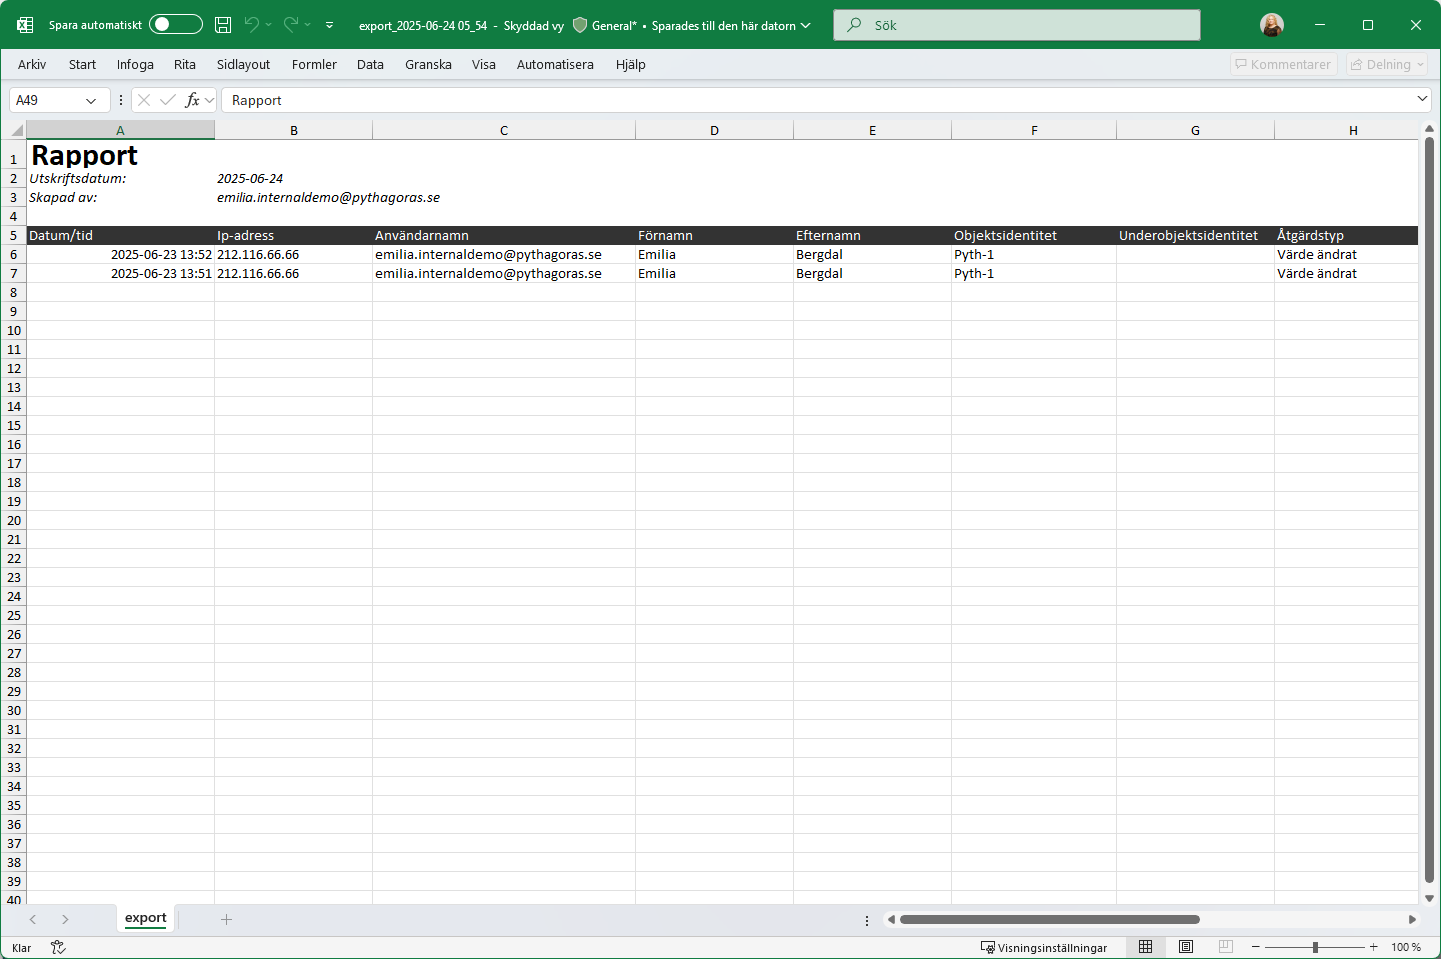Expand the formula bar chevron
The image size is (1441, 959).
(1422, 99)
